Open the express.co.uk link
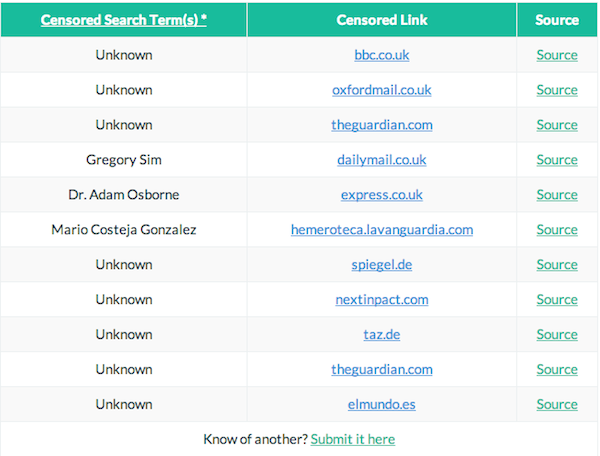This screenshot has width=600, height=456. 382,195
